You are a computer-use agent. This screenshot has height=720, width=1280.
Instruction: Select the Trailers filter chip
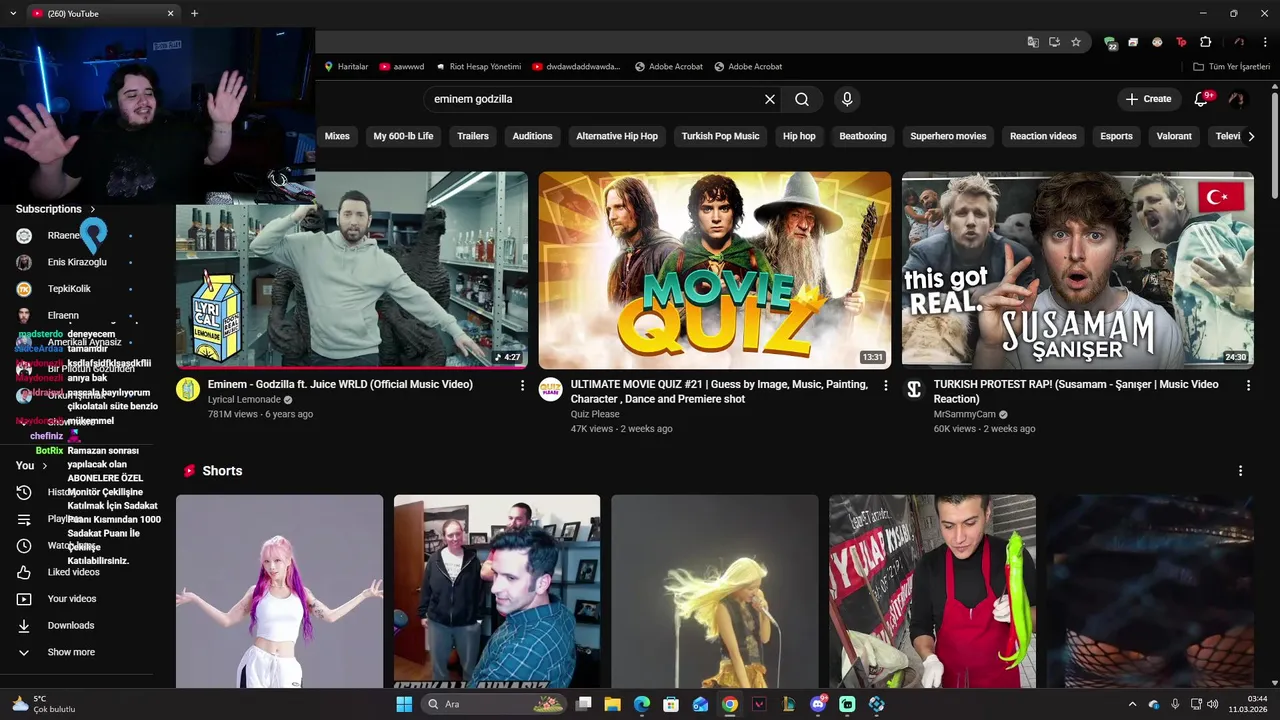point(473,136)
